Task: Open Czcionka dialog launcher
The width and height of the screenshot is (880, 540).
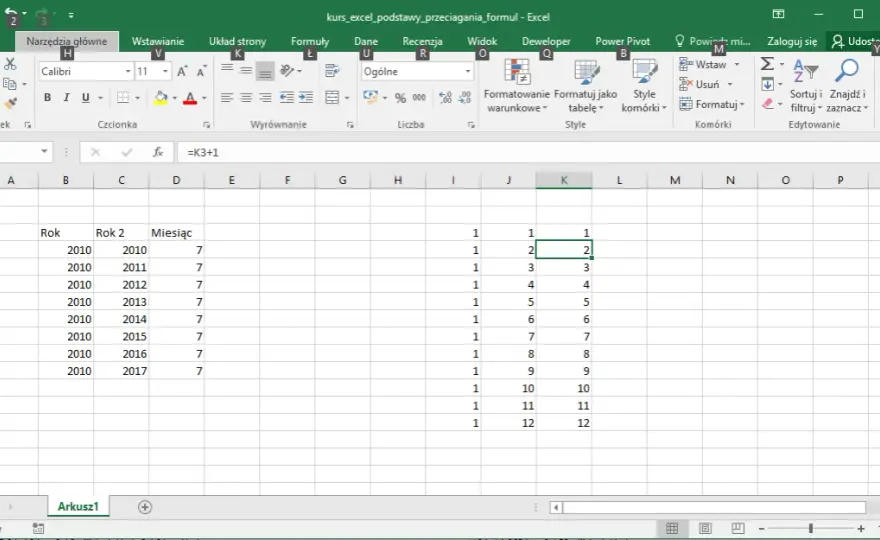Action: (207, 125)
